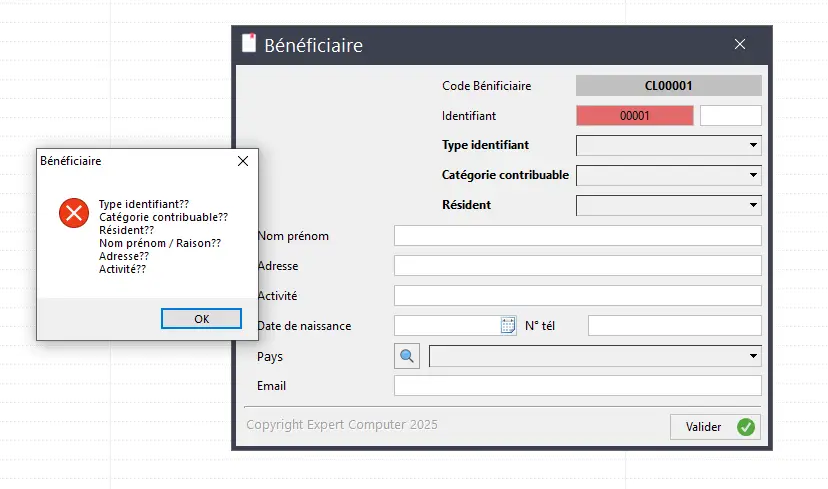Viewport: 828px width, 489px height.
Task: Select the Date de naissance field
Action: [446, 326]
